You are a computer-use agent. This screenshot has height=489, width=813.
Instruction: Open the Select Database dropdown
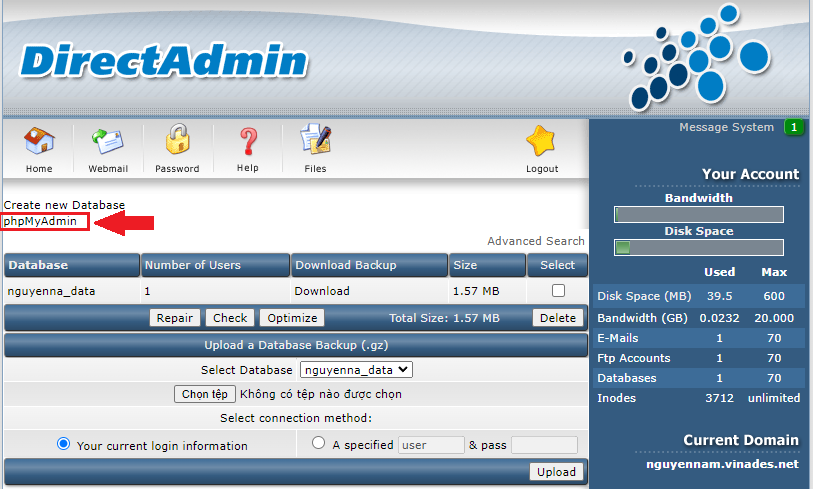[x=356, y=370]
